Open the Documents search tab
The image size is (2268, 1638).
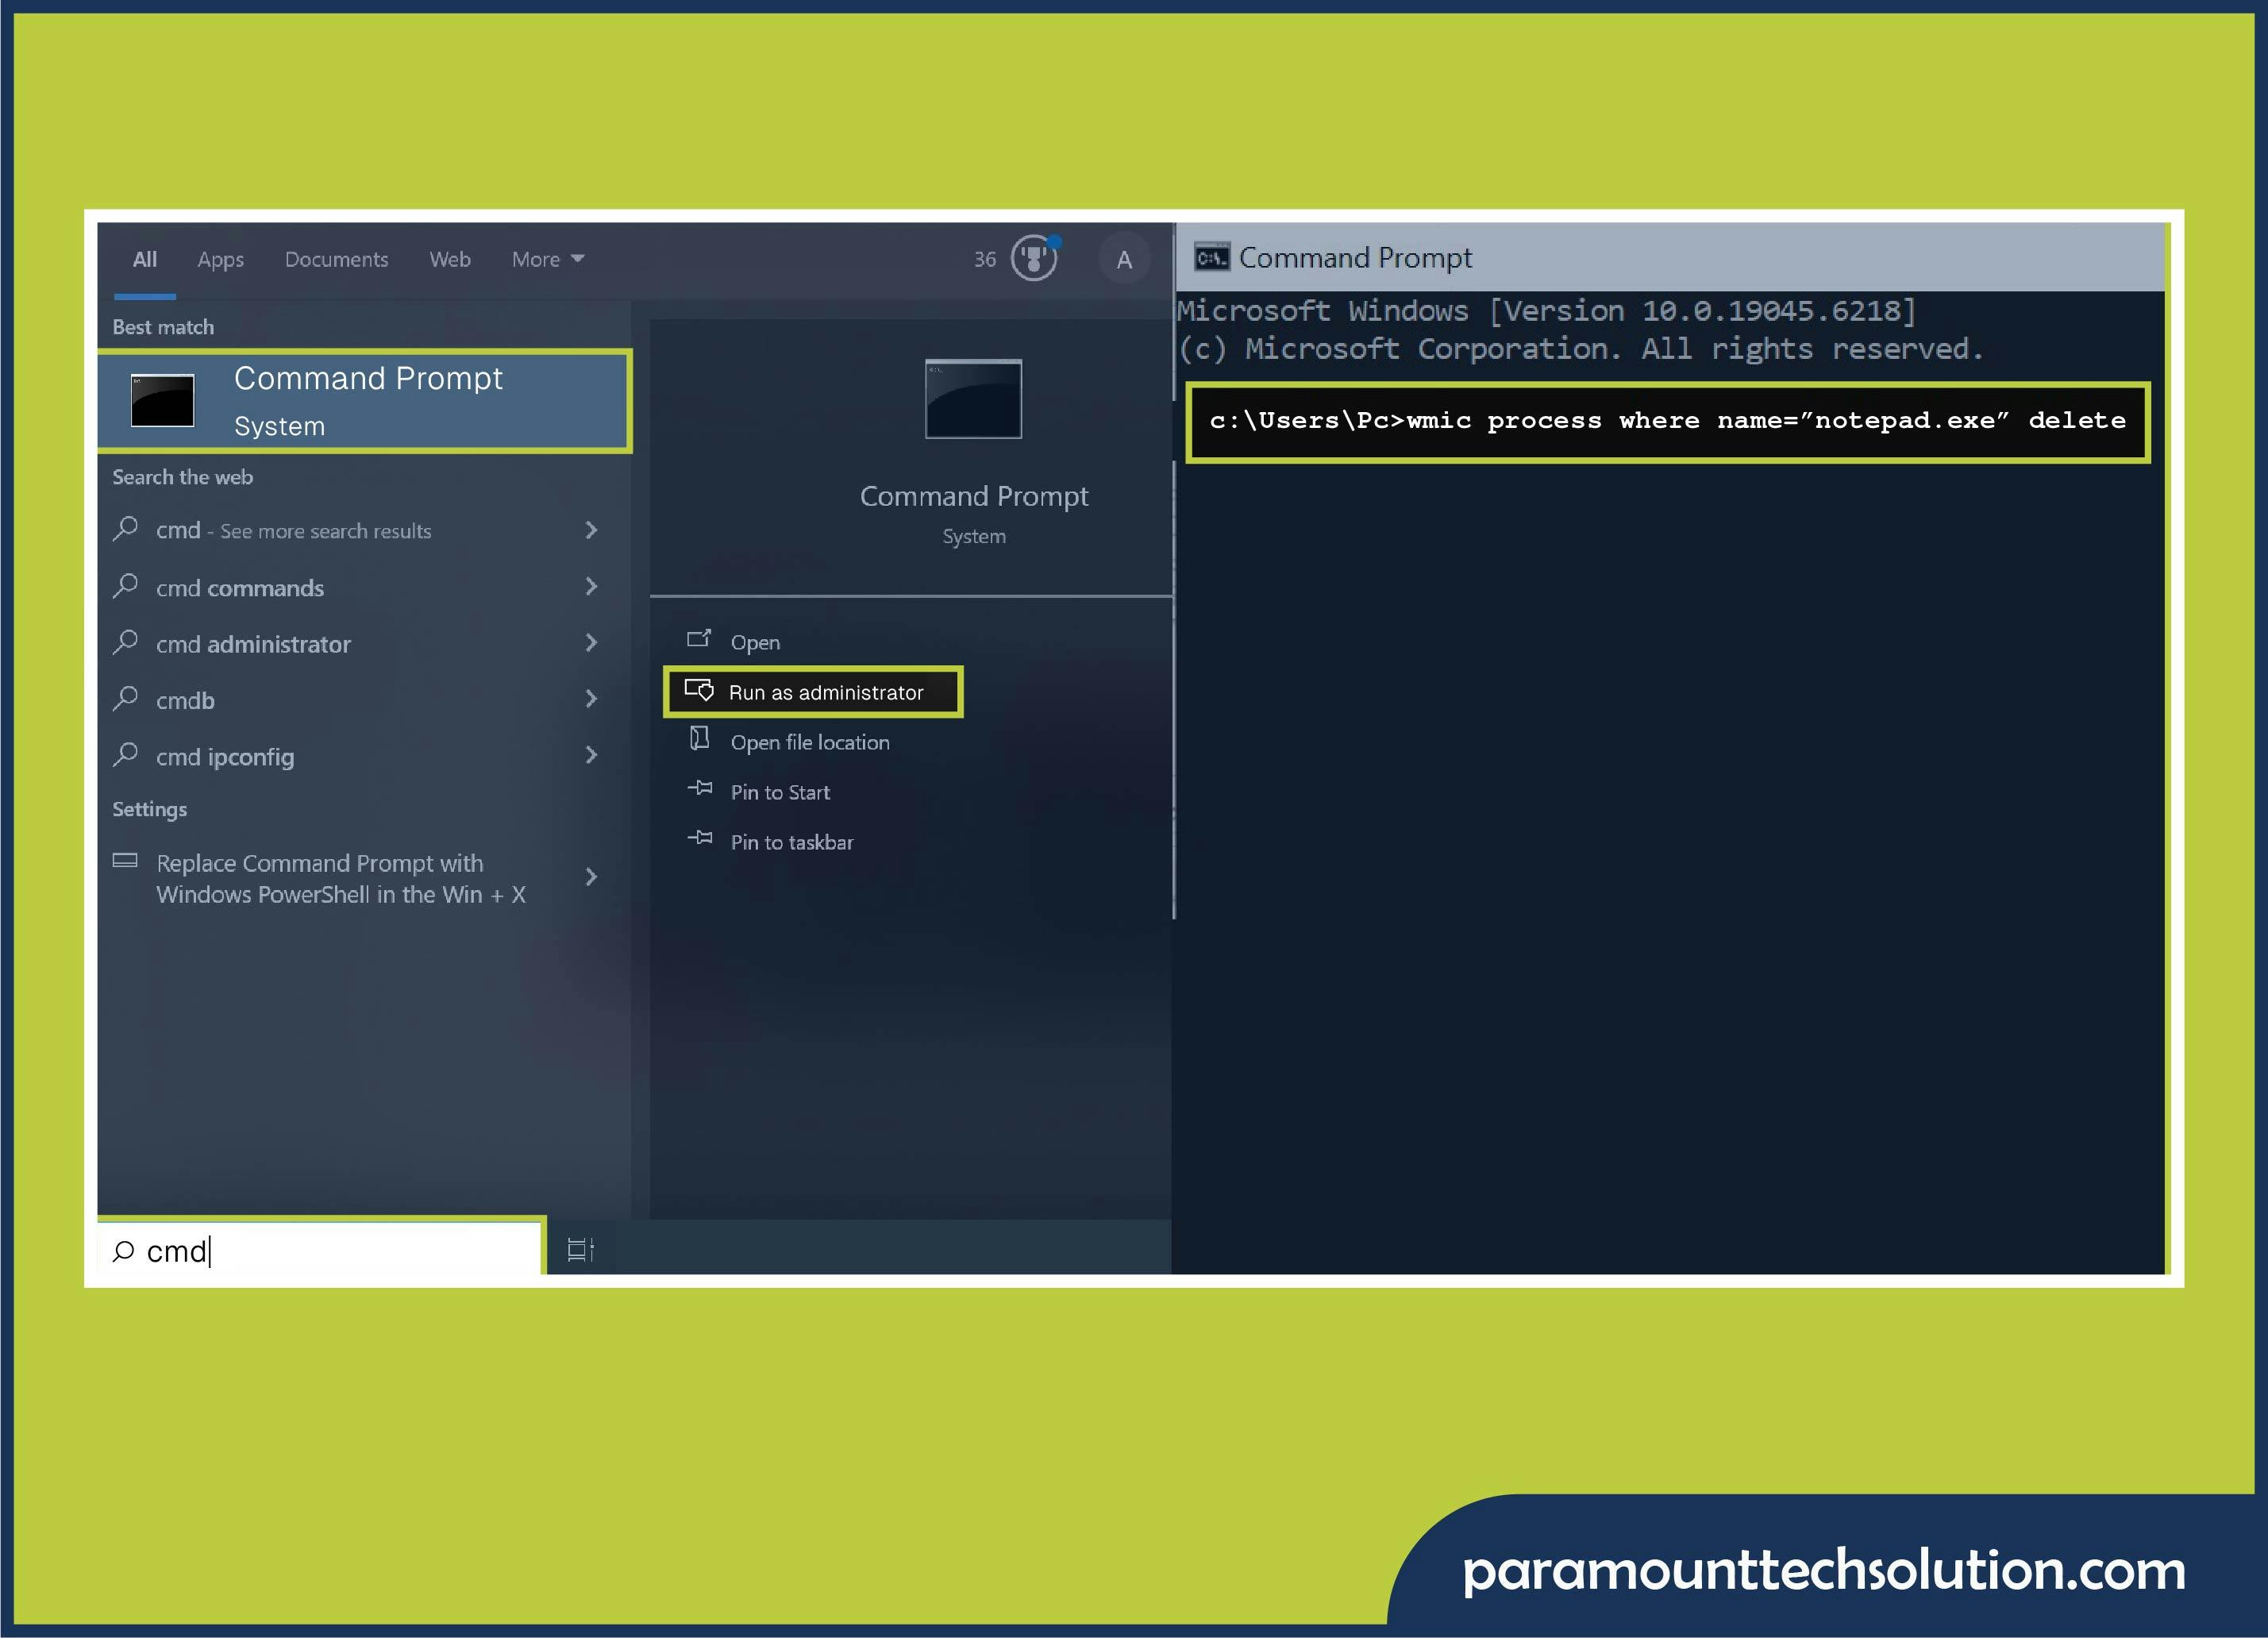[336, 260]
